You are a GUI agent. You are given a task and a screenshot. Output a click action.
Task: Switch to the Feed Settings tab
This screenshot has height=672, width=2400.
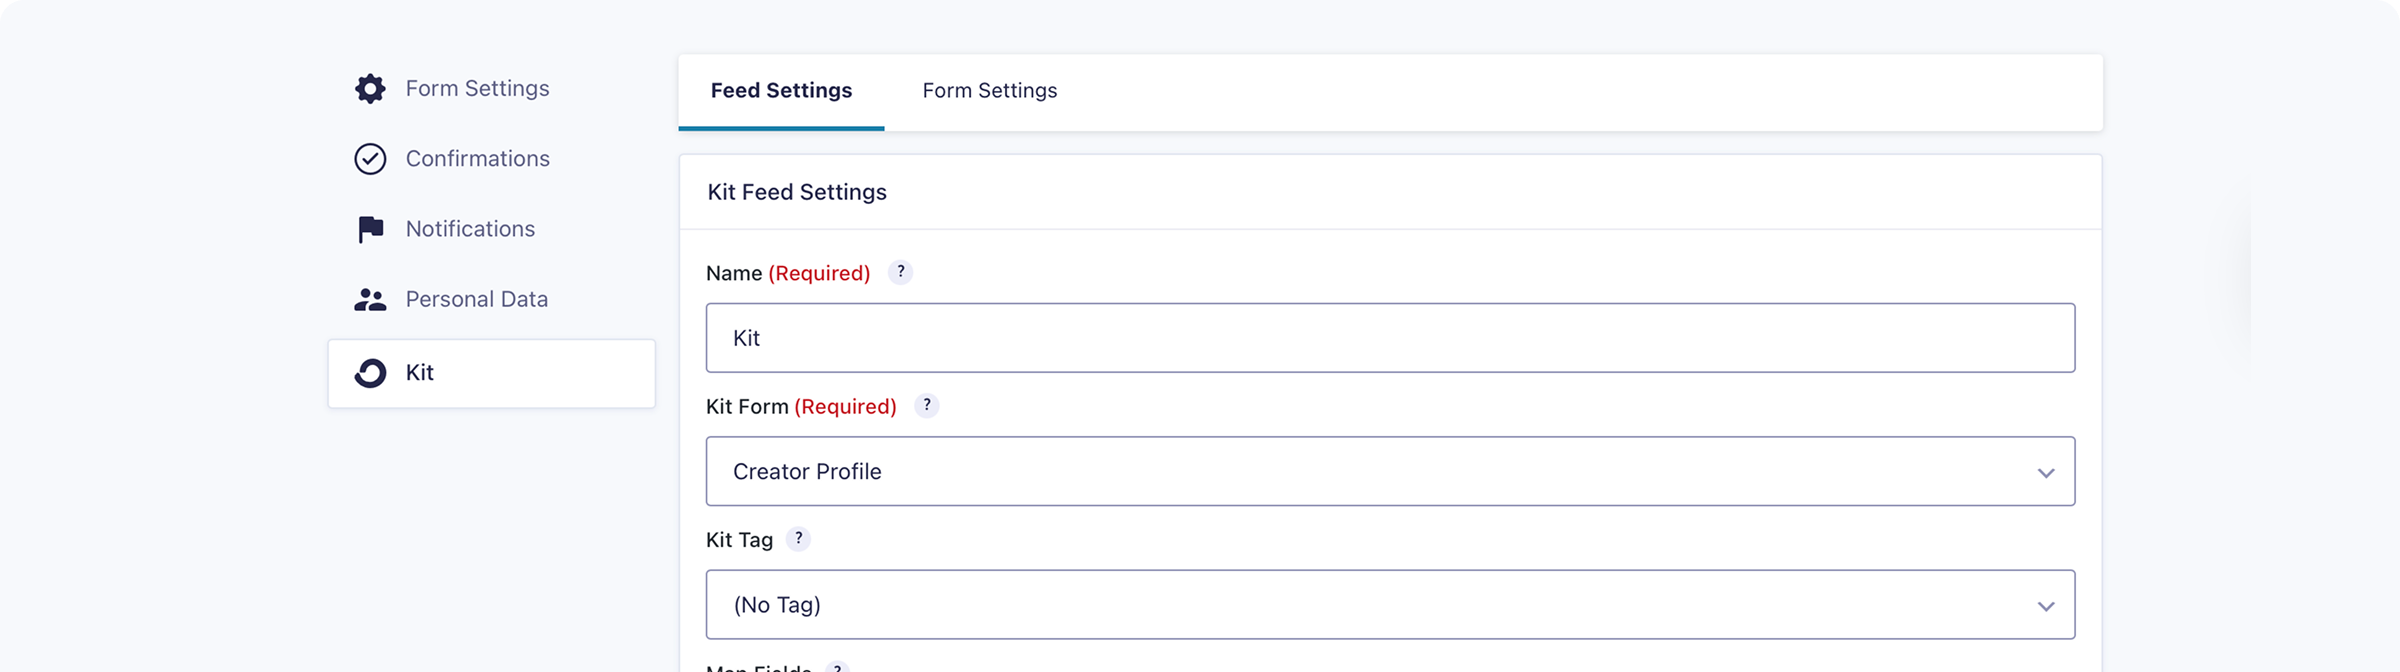pos(781,91)
